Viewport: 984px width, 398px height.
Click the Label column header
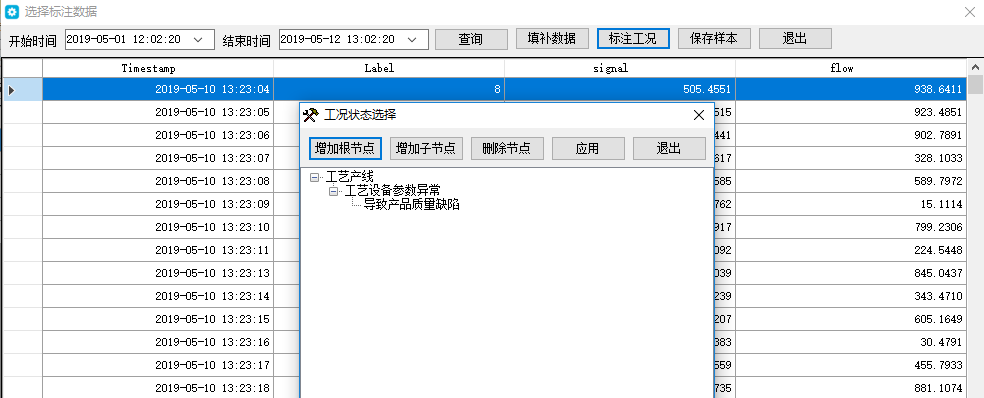point(389,68)
